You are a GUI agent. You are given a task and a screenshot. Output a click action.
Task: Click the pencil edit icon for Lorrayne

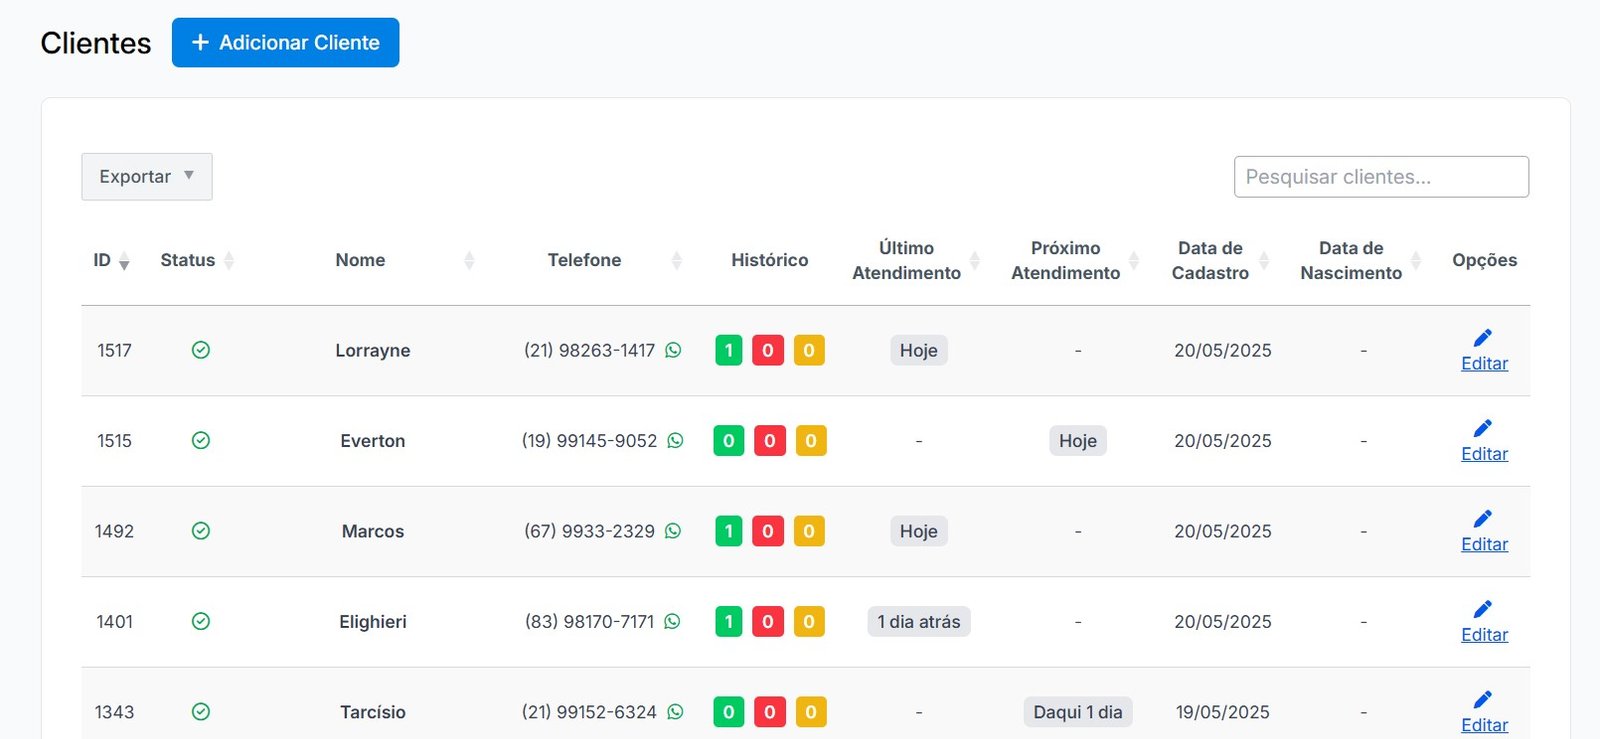(1482, 338)
